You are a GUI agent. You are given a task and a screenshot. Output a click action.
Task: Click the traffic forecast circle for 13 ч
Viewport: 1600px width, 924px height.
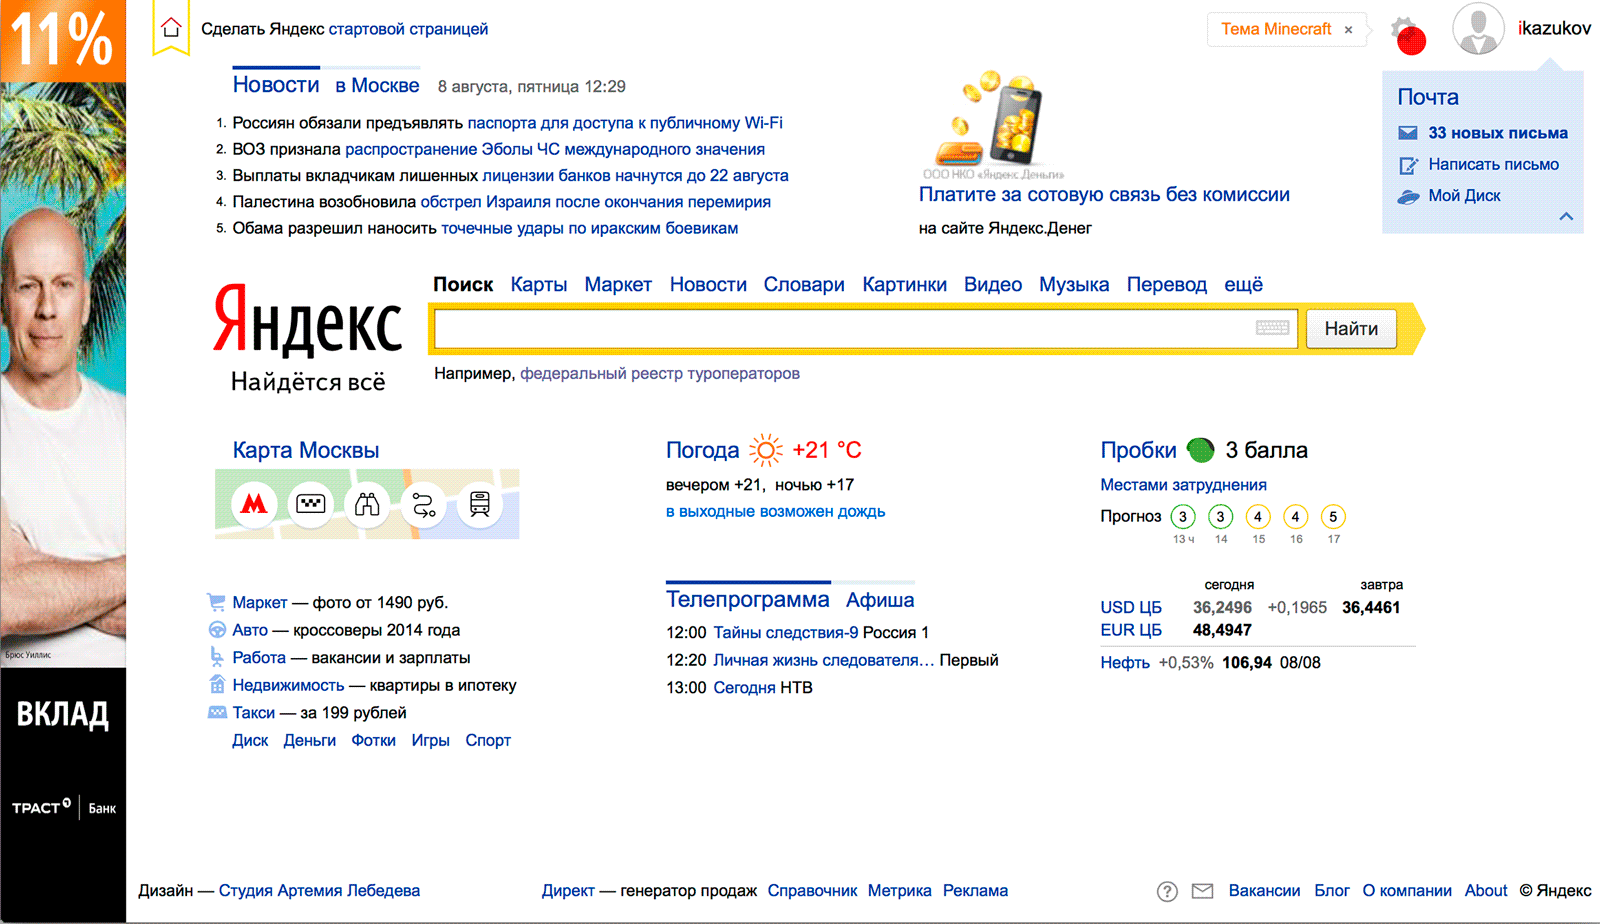click(1183, 516)
